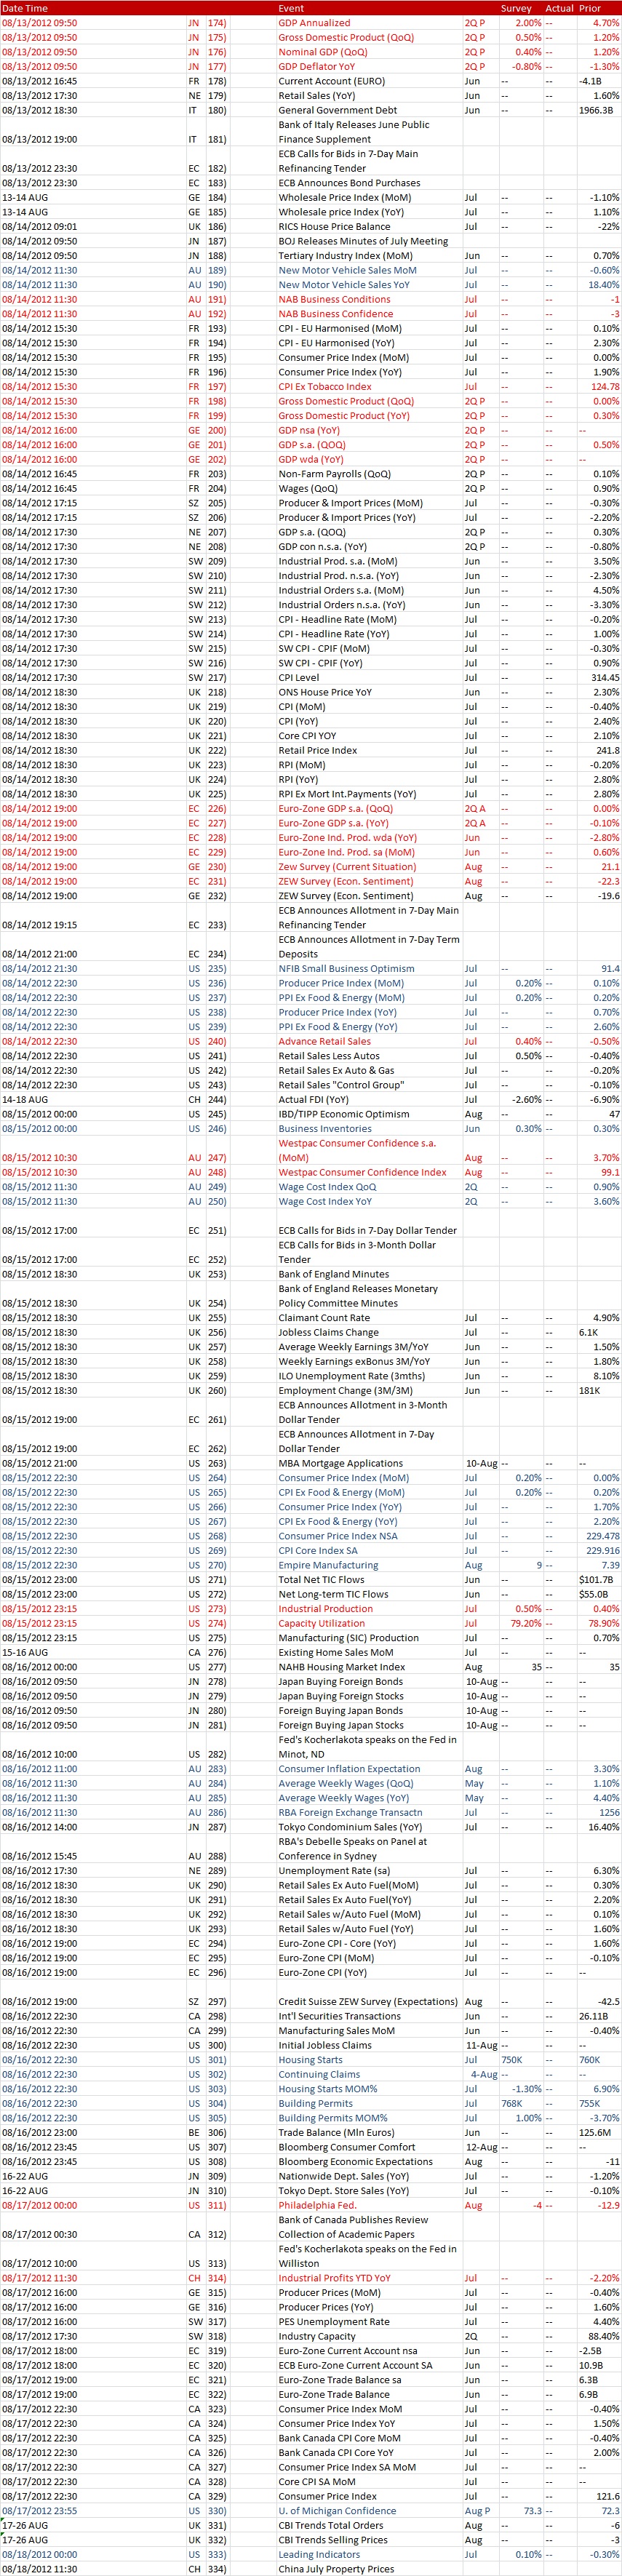Click the Survey column header

[516, 8]
